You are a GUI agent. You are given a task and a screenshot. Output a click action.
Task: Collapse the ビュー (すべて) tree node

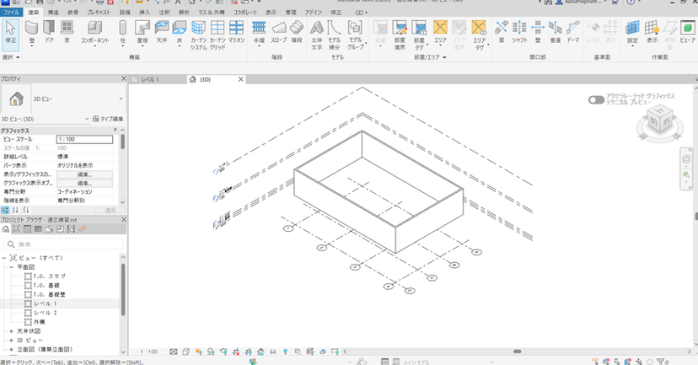point(4,258)
